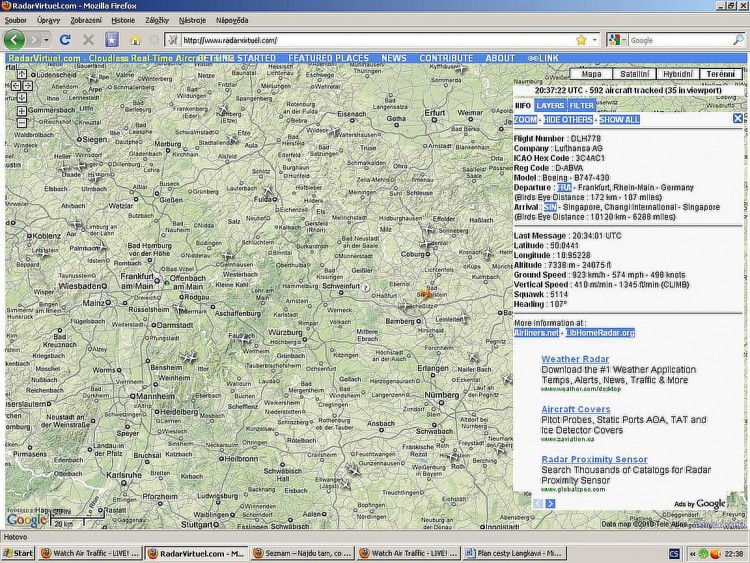Viewport: 750px width, 563px height.
Task: Click the stop loading X icon
Action: pos(88,40)
